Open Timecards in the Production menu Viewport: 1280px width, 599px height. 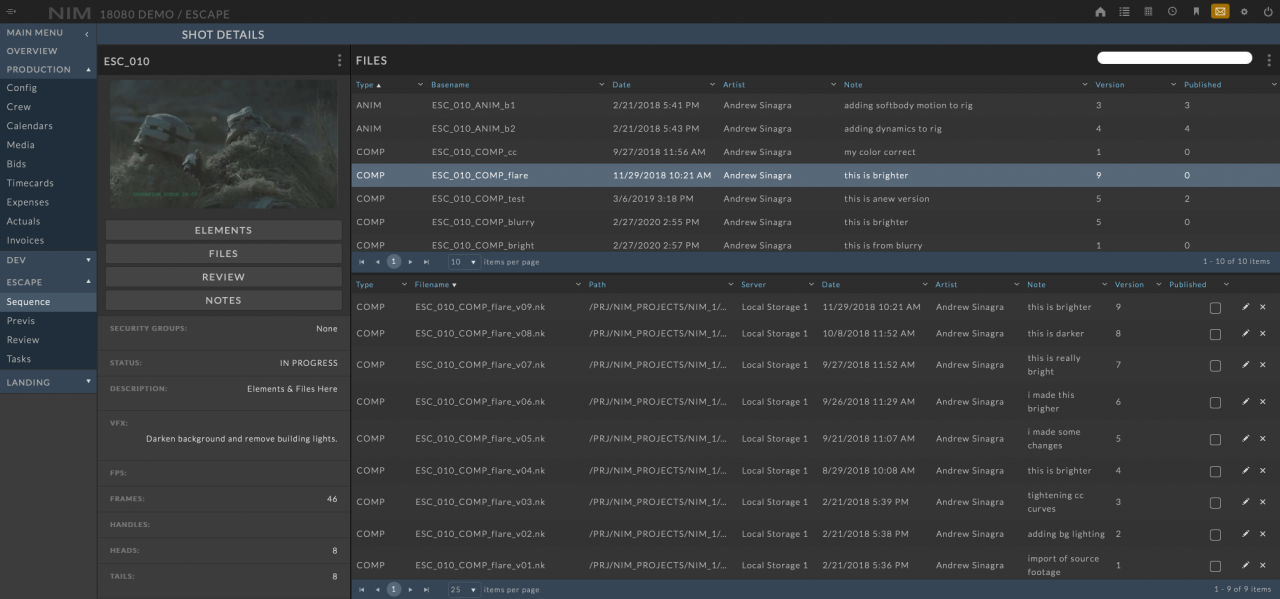click(30, 183)
